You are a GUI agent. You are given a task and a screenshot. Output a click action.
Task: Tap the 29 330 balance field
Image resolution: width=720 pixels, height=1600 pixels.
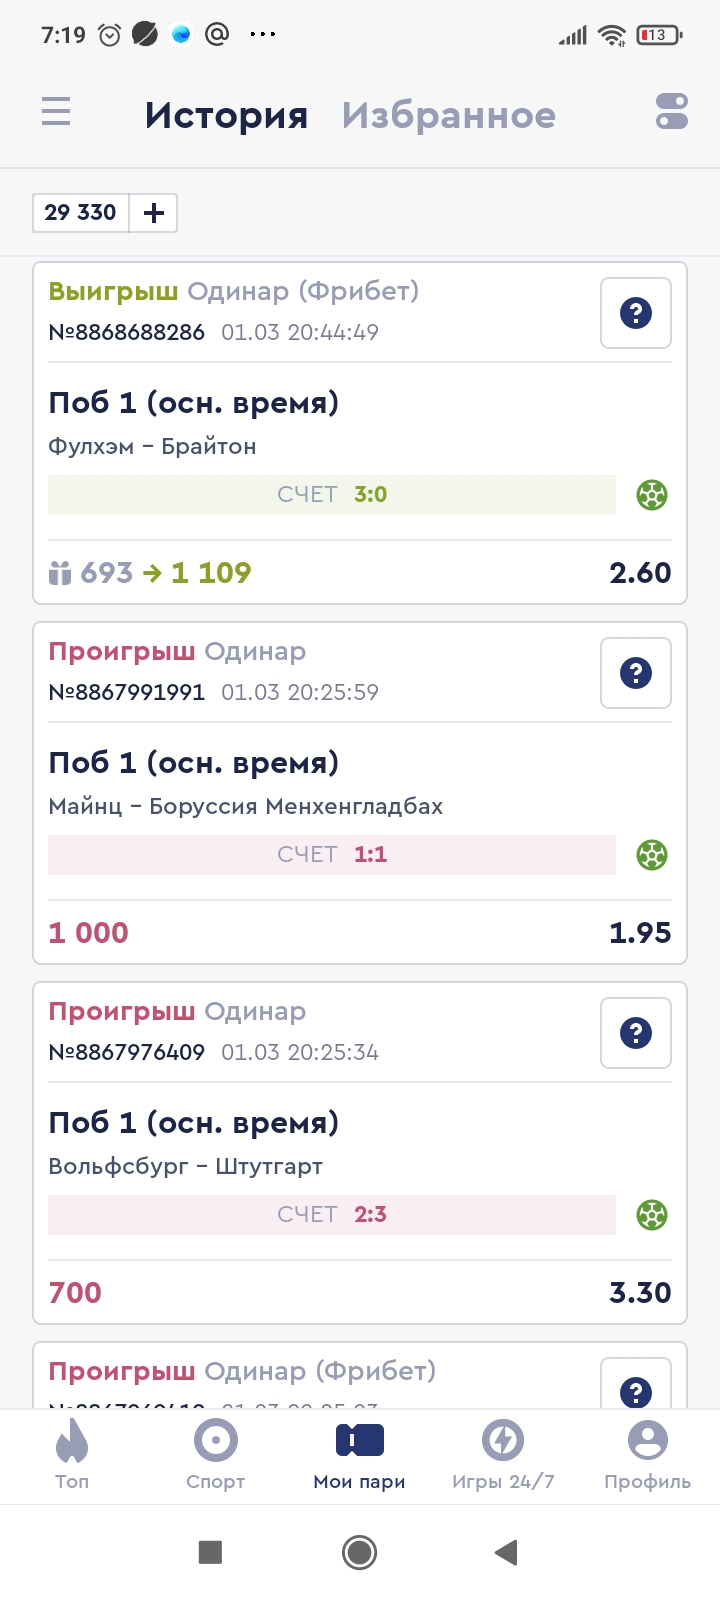[81, 213]
